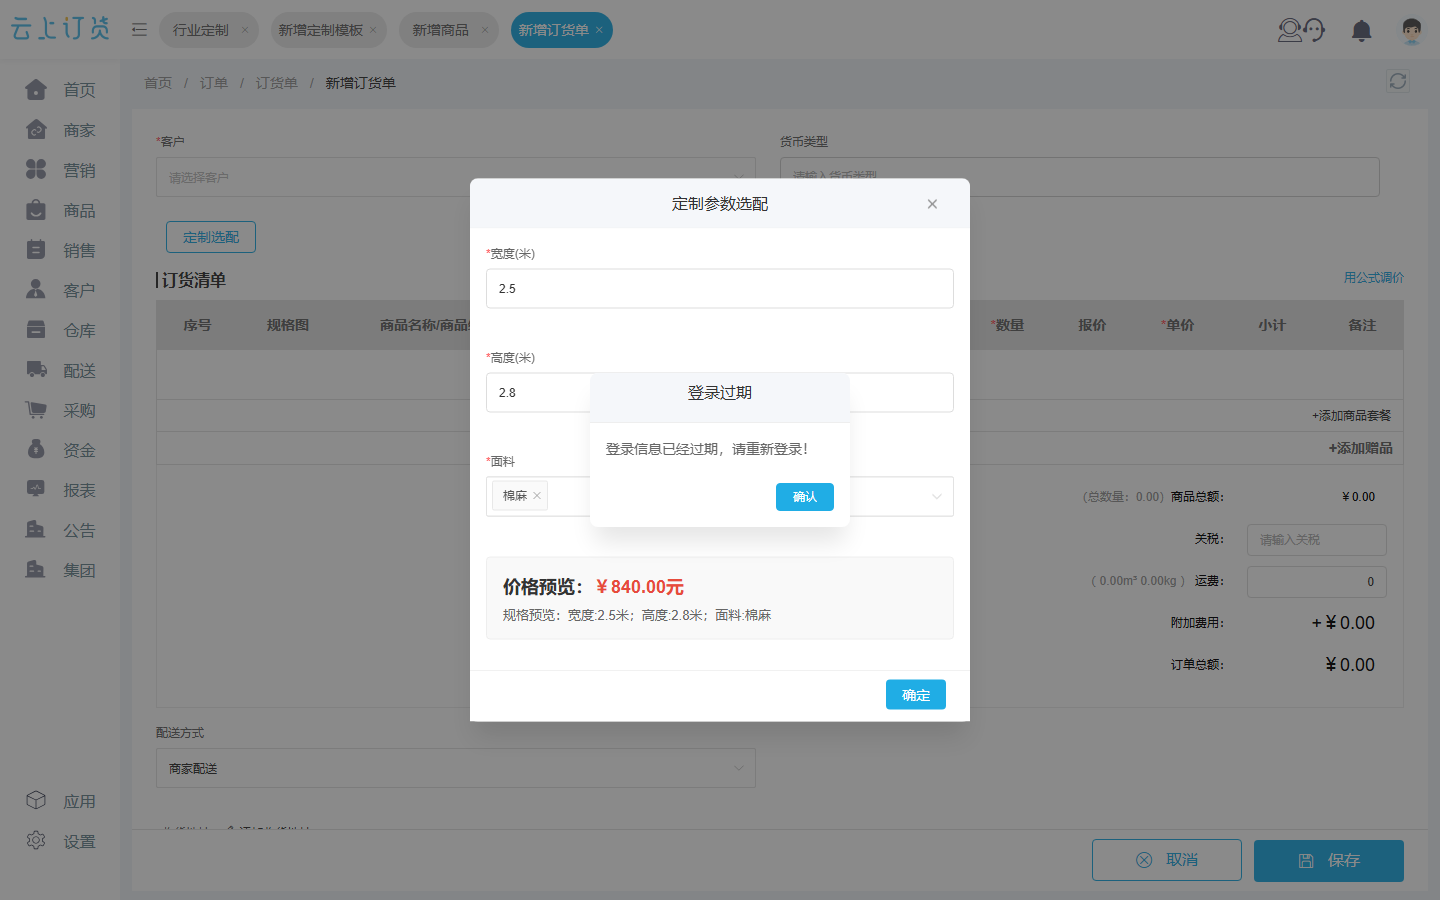1440x900 pixels.
Task: Click the 货币类型 input field
Action: (x=1080, y=177)
